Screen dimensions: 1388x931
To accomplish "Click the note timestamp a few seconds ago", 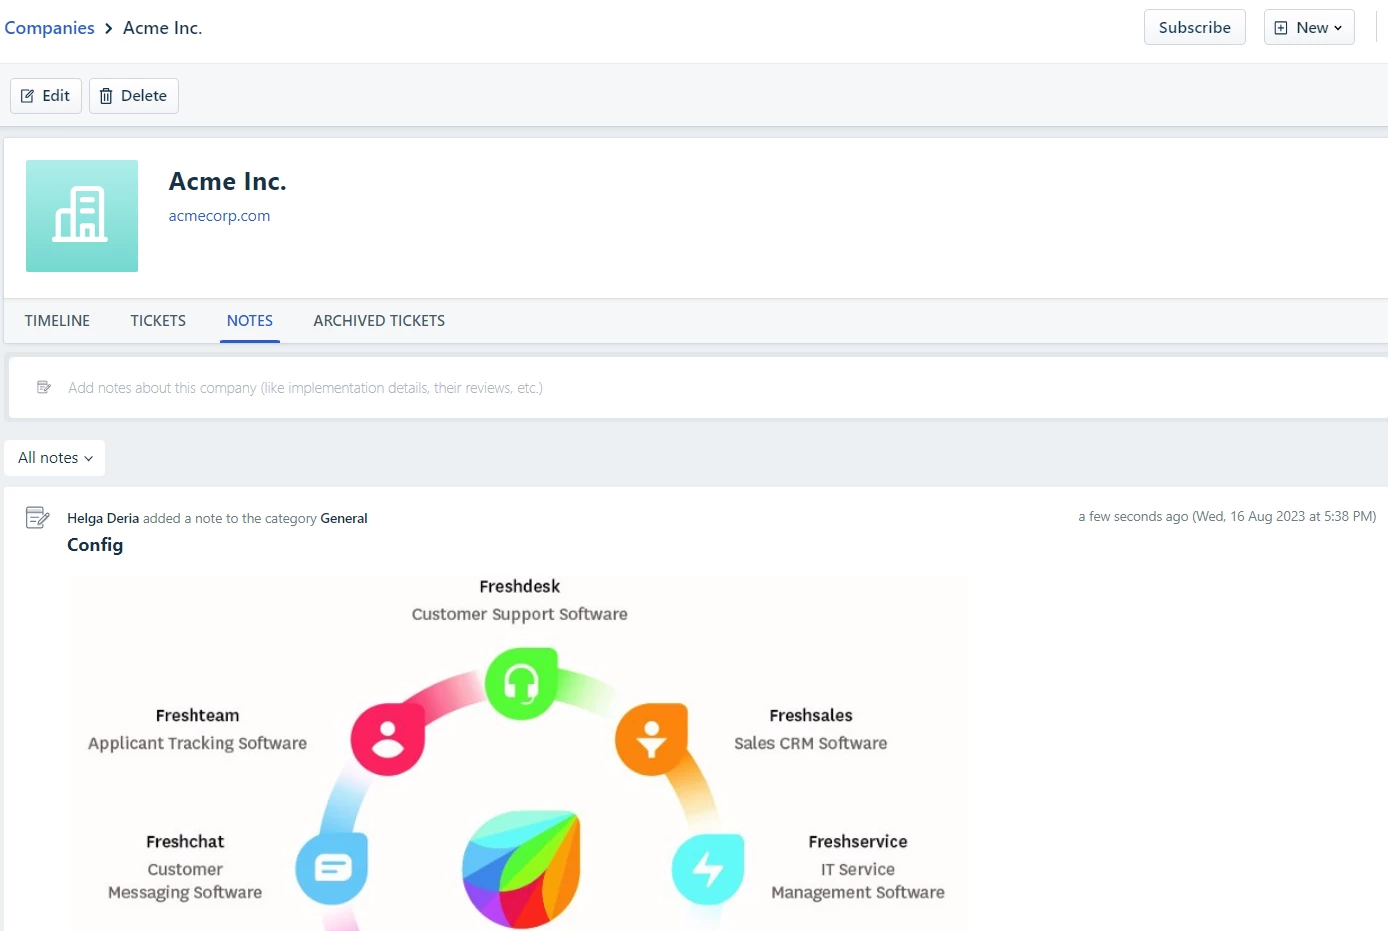I will 1227,517.
